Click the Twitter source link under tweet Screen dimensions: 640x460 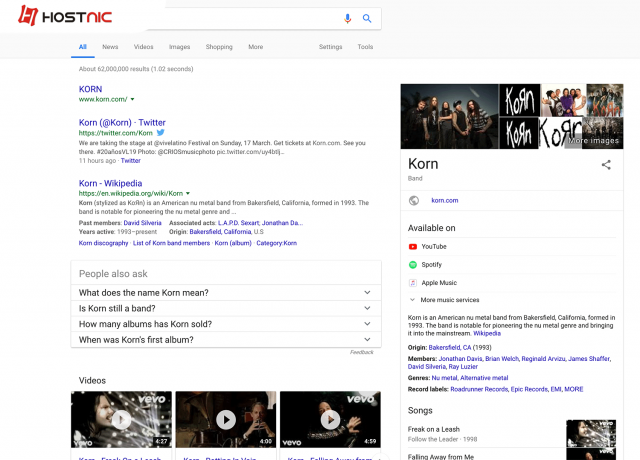pos(131,161)
